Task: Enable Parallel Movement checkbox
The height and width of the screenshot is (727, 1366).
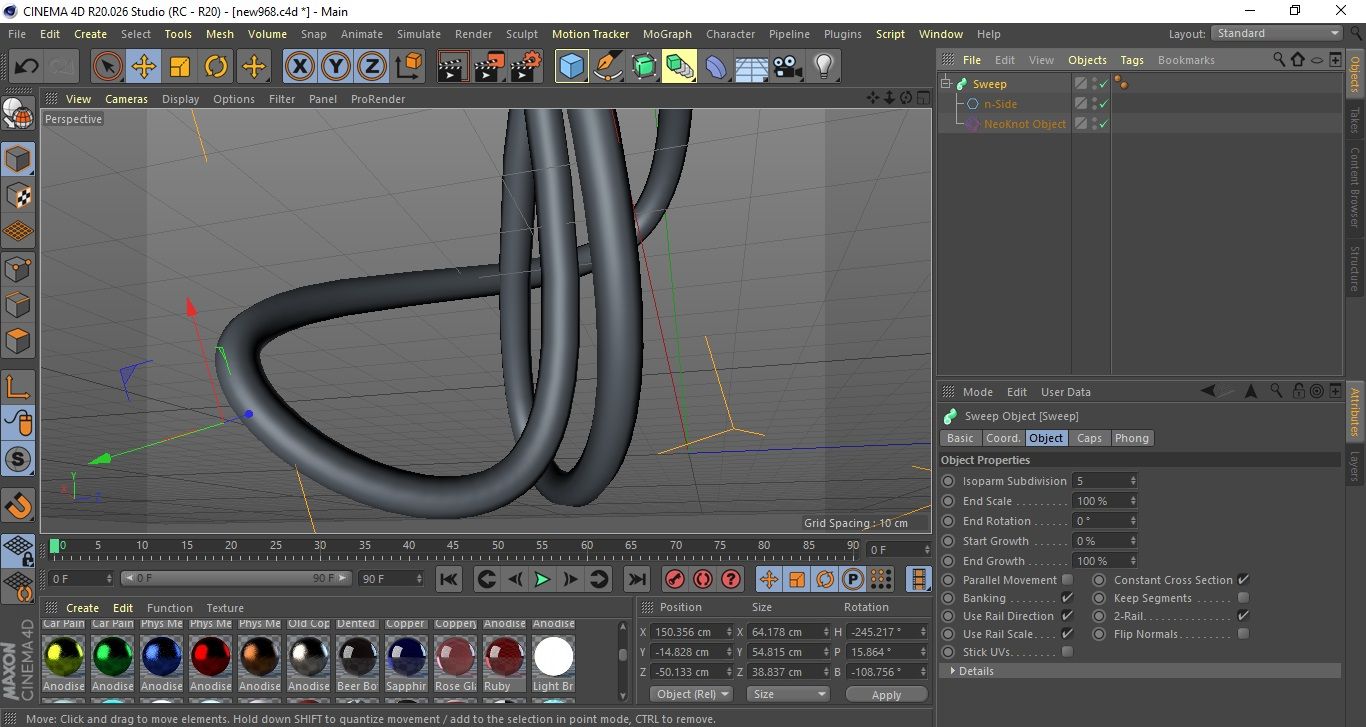Action: (1067, 580)
